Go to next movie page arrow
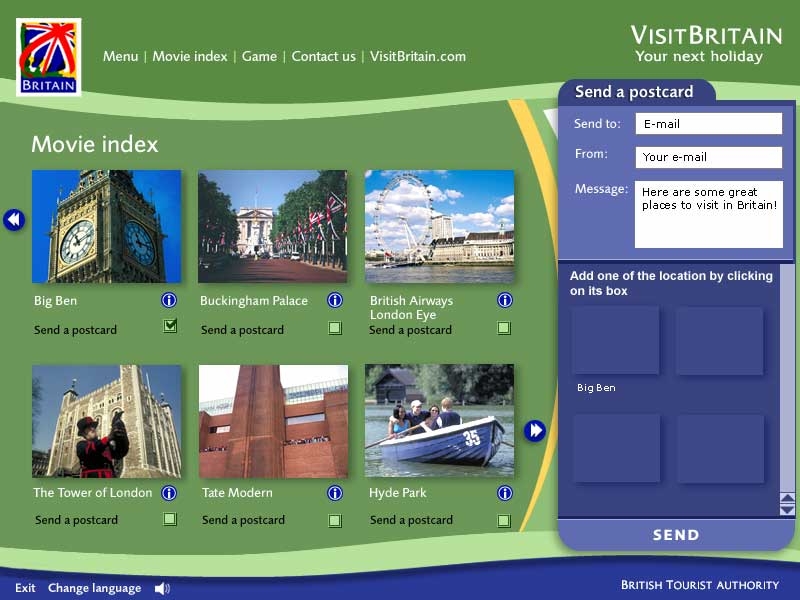The height and width of the screenshot is (600, 800). tap(535, 431)
